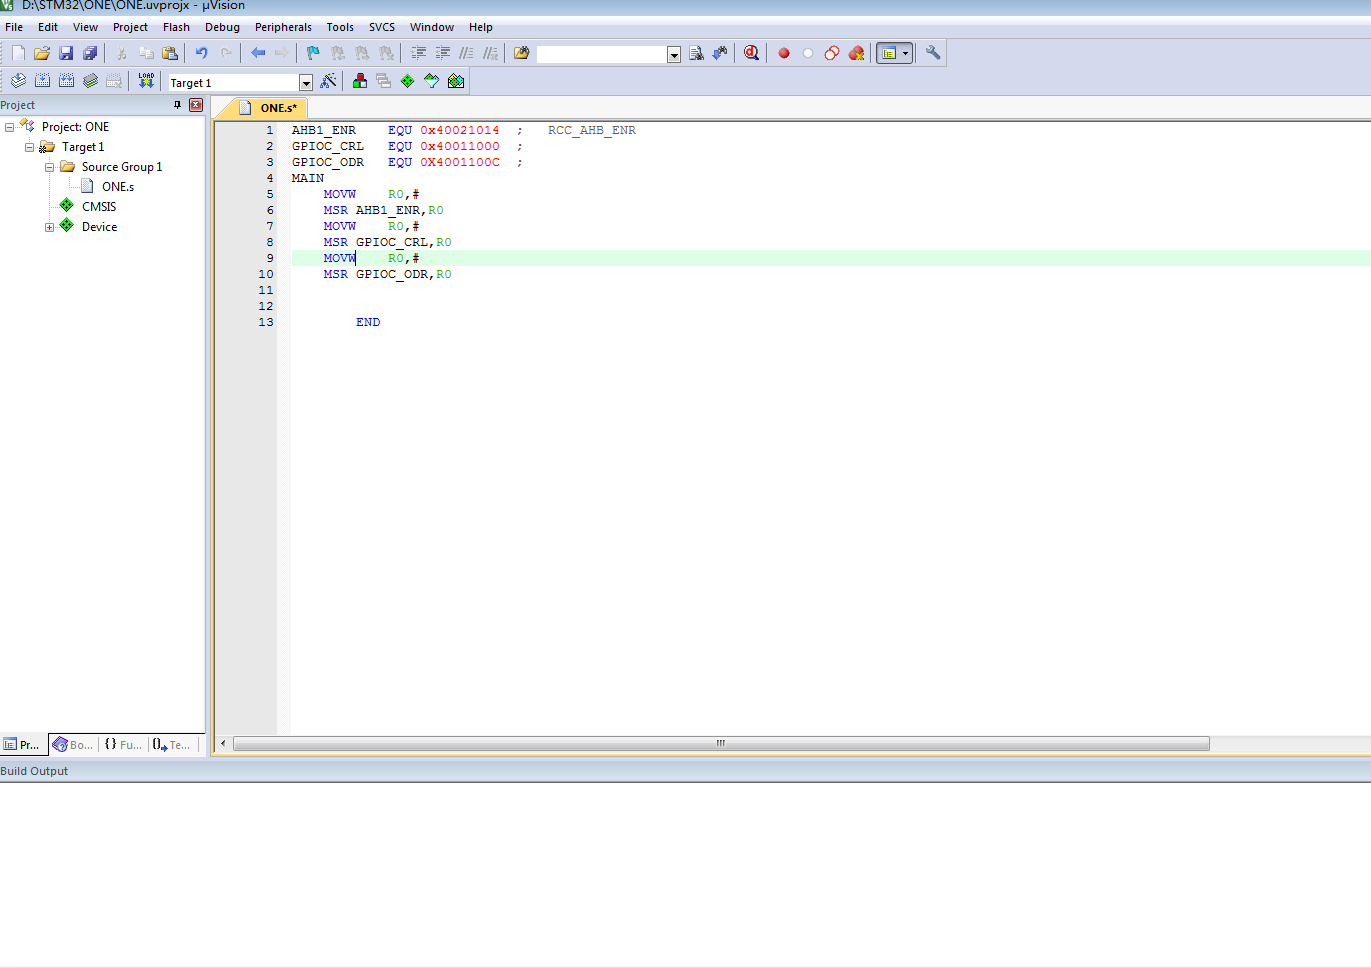The height and width of the screenshot is (968, 1371).
Task: Click the editor horizontal scrollbar thumb
Action: click(x=720, y=744)
